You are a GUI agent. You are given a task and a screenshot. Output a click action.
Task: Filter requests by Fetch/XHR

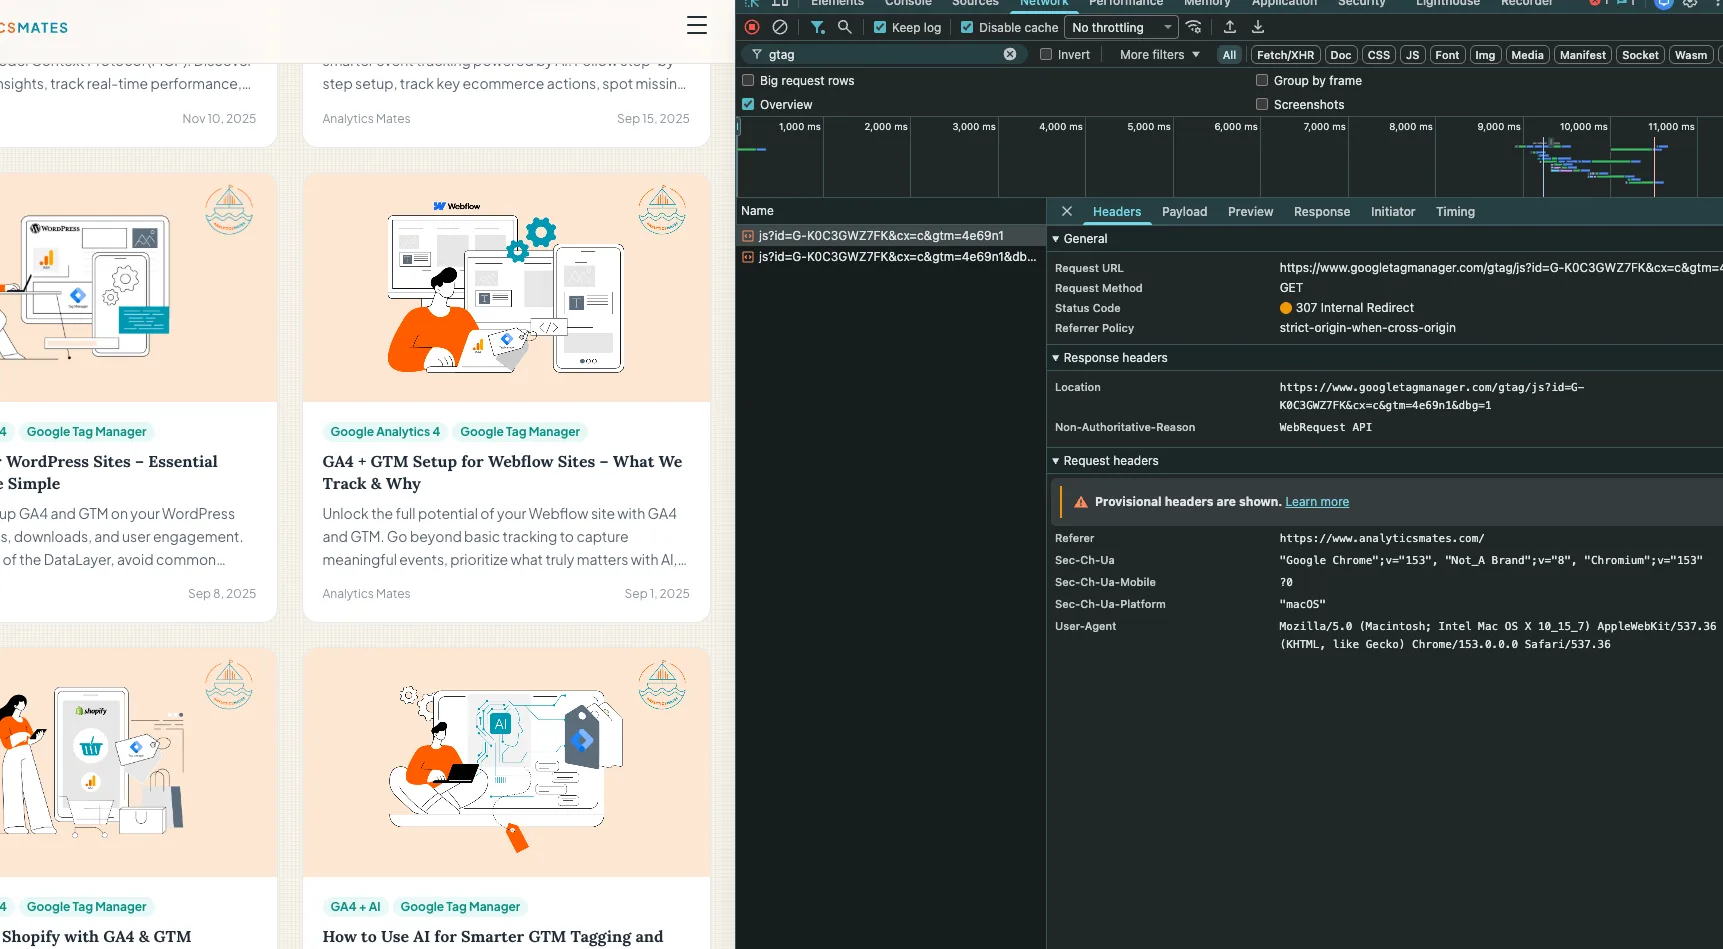[1285, 55]
